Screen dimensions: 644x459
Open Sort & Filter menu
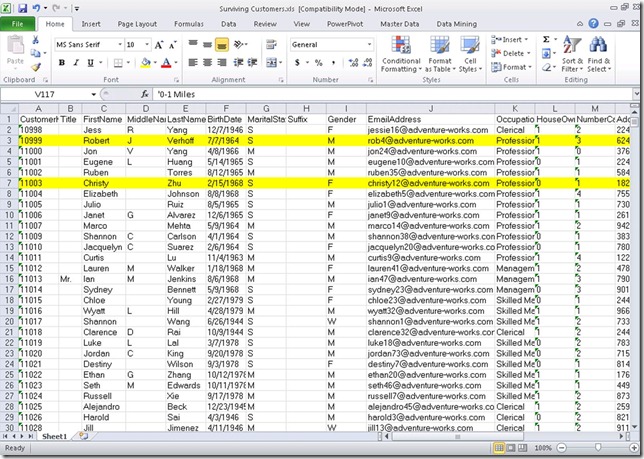click(572, 54)
